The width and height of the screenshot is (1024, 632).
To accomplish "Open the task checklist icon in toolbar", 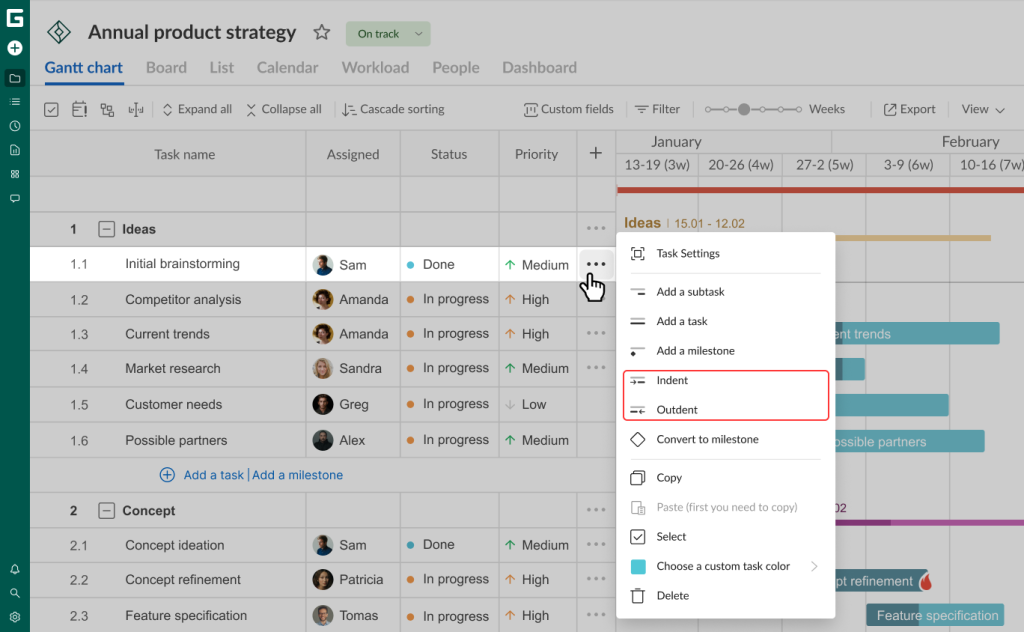I will 51,109.
